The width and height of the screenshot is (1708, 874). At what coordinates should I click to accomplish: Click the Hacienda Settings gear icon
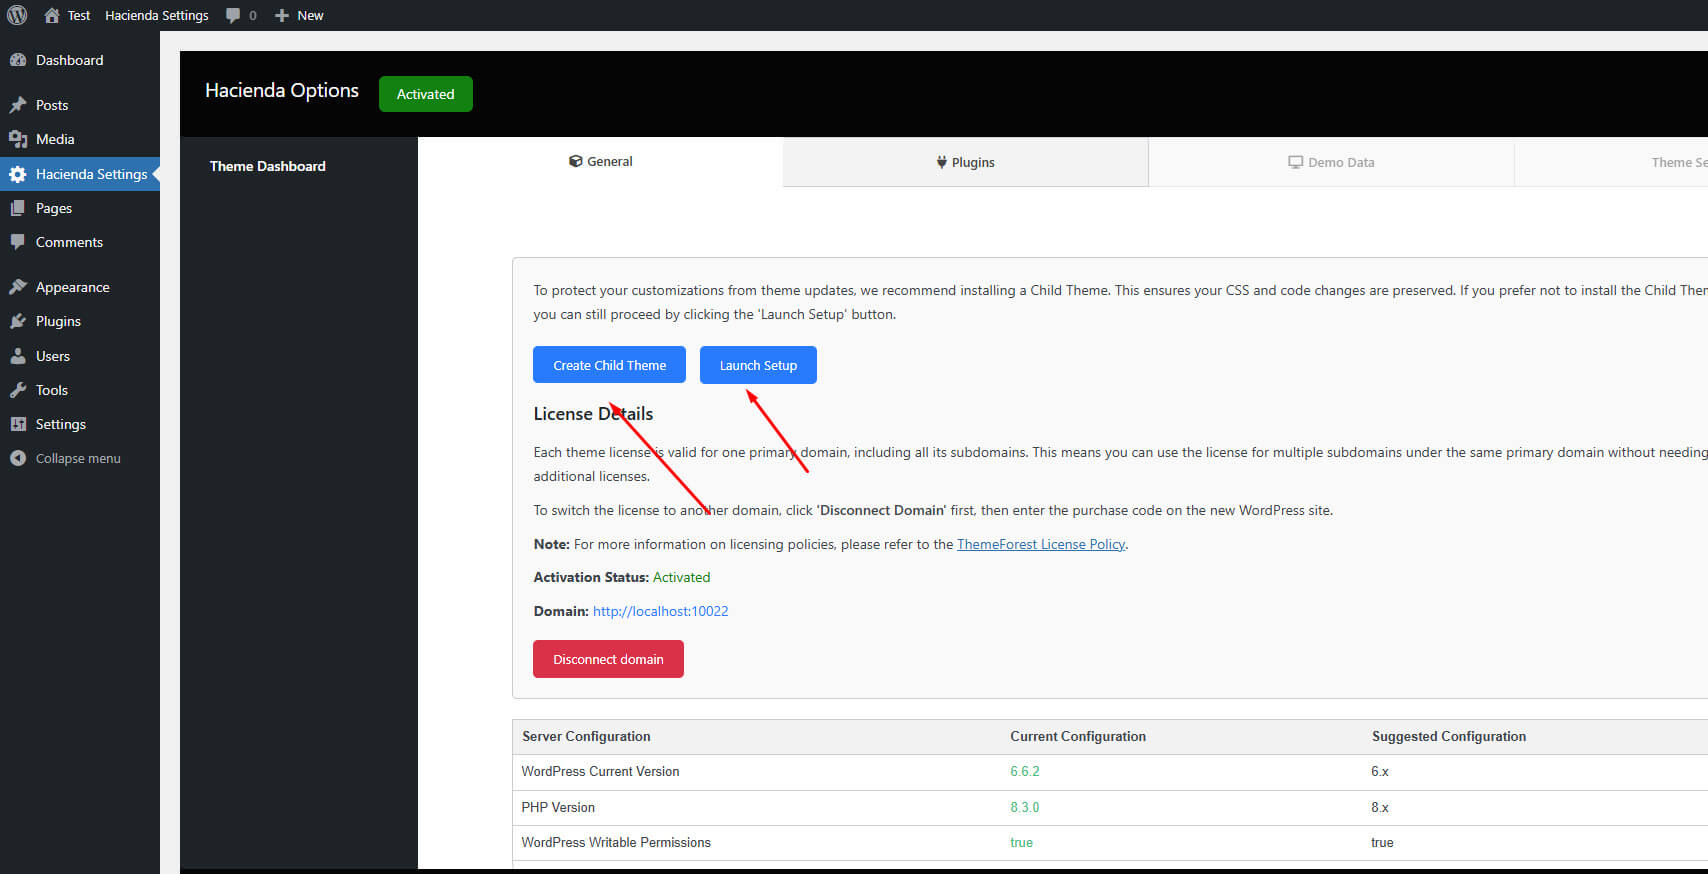[18, 174]
